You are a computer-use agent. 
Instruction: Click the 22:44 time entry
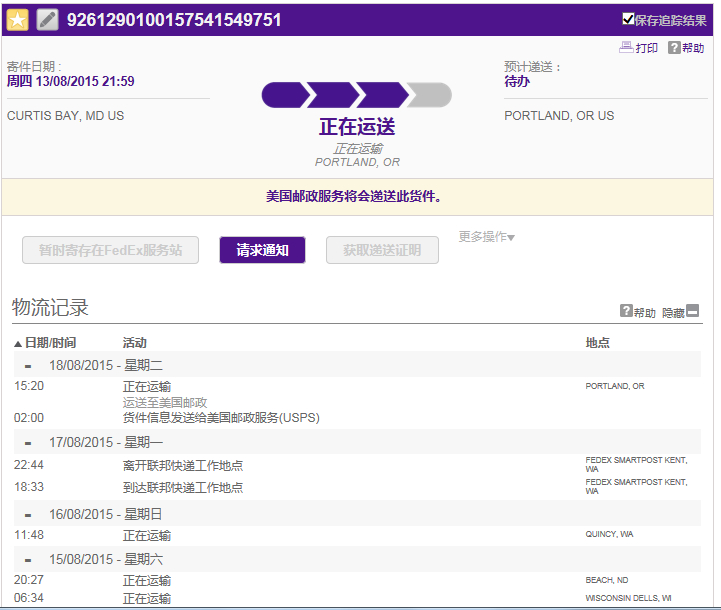click(29, 465)
